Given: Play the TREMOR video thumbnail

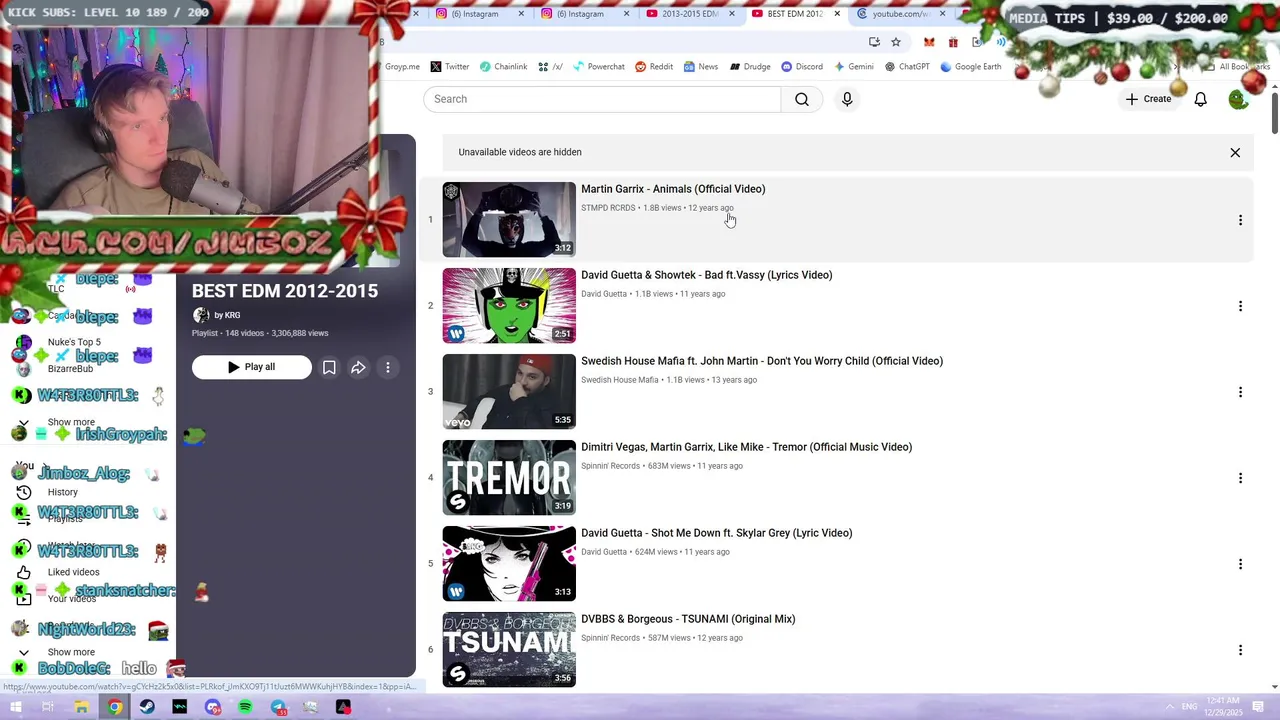Looking at the screenshot, I should click(x=509, y=478).
